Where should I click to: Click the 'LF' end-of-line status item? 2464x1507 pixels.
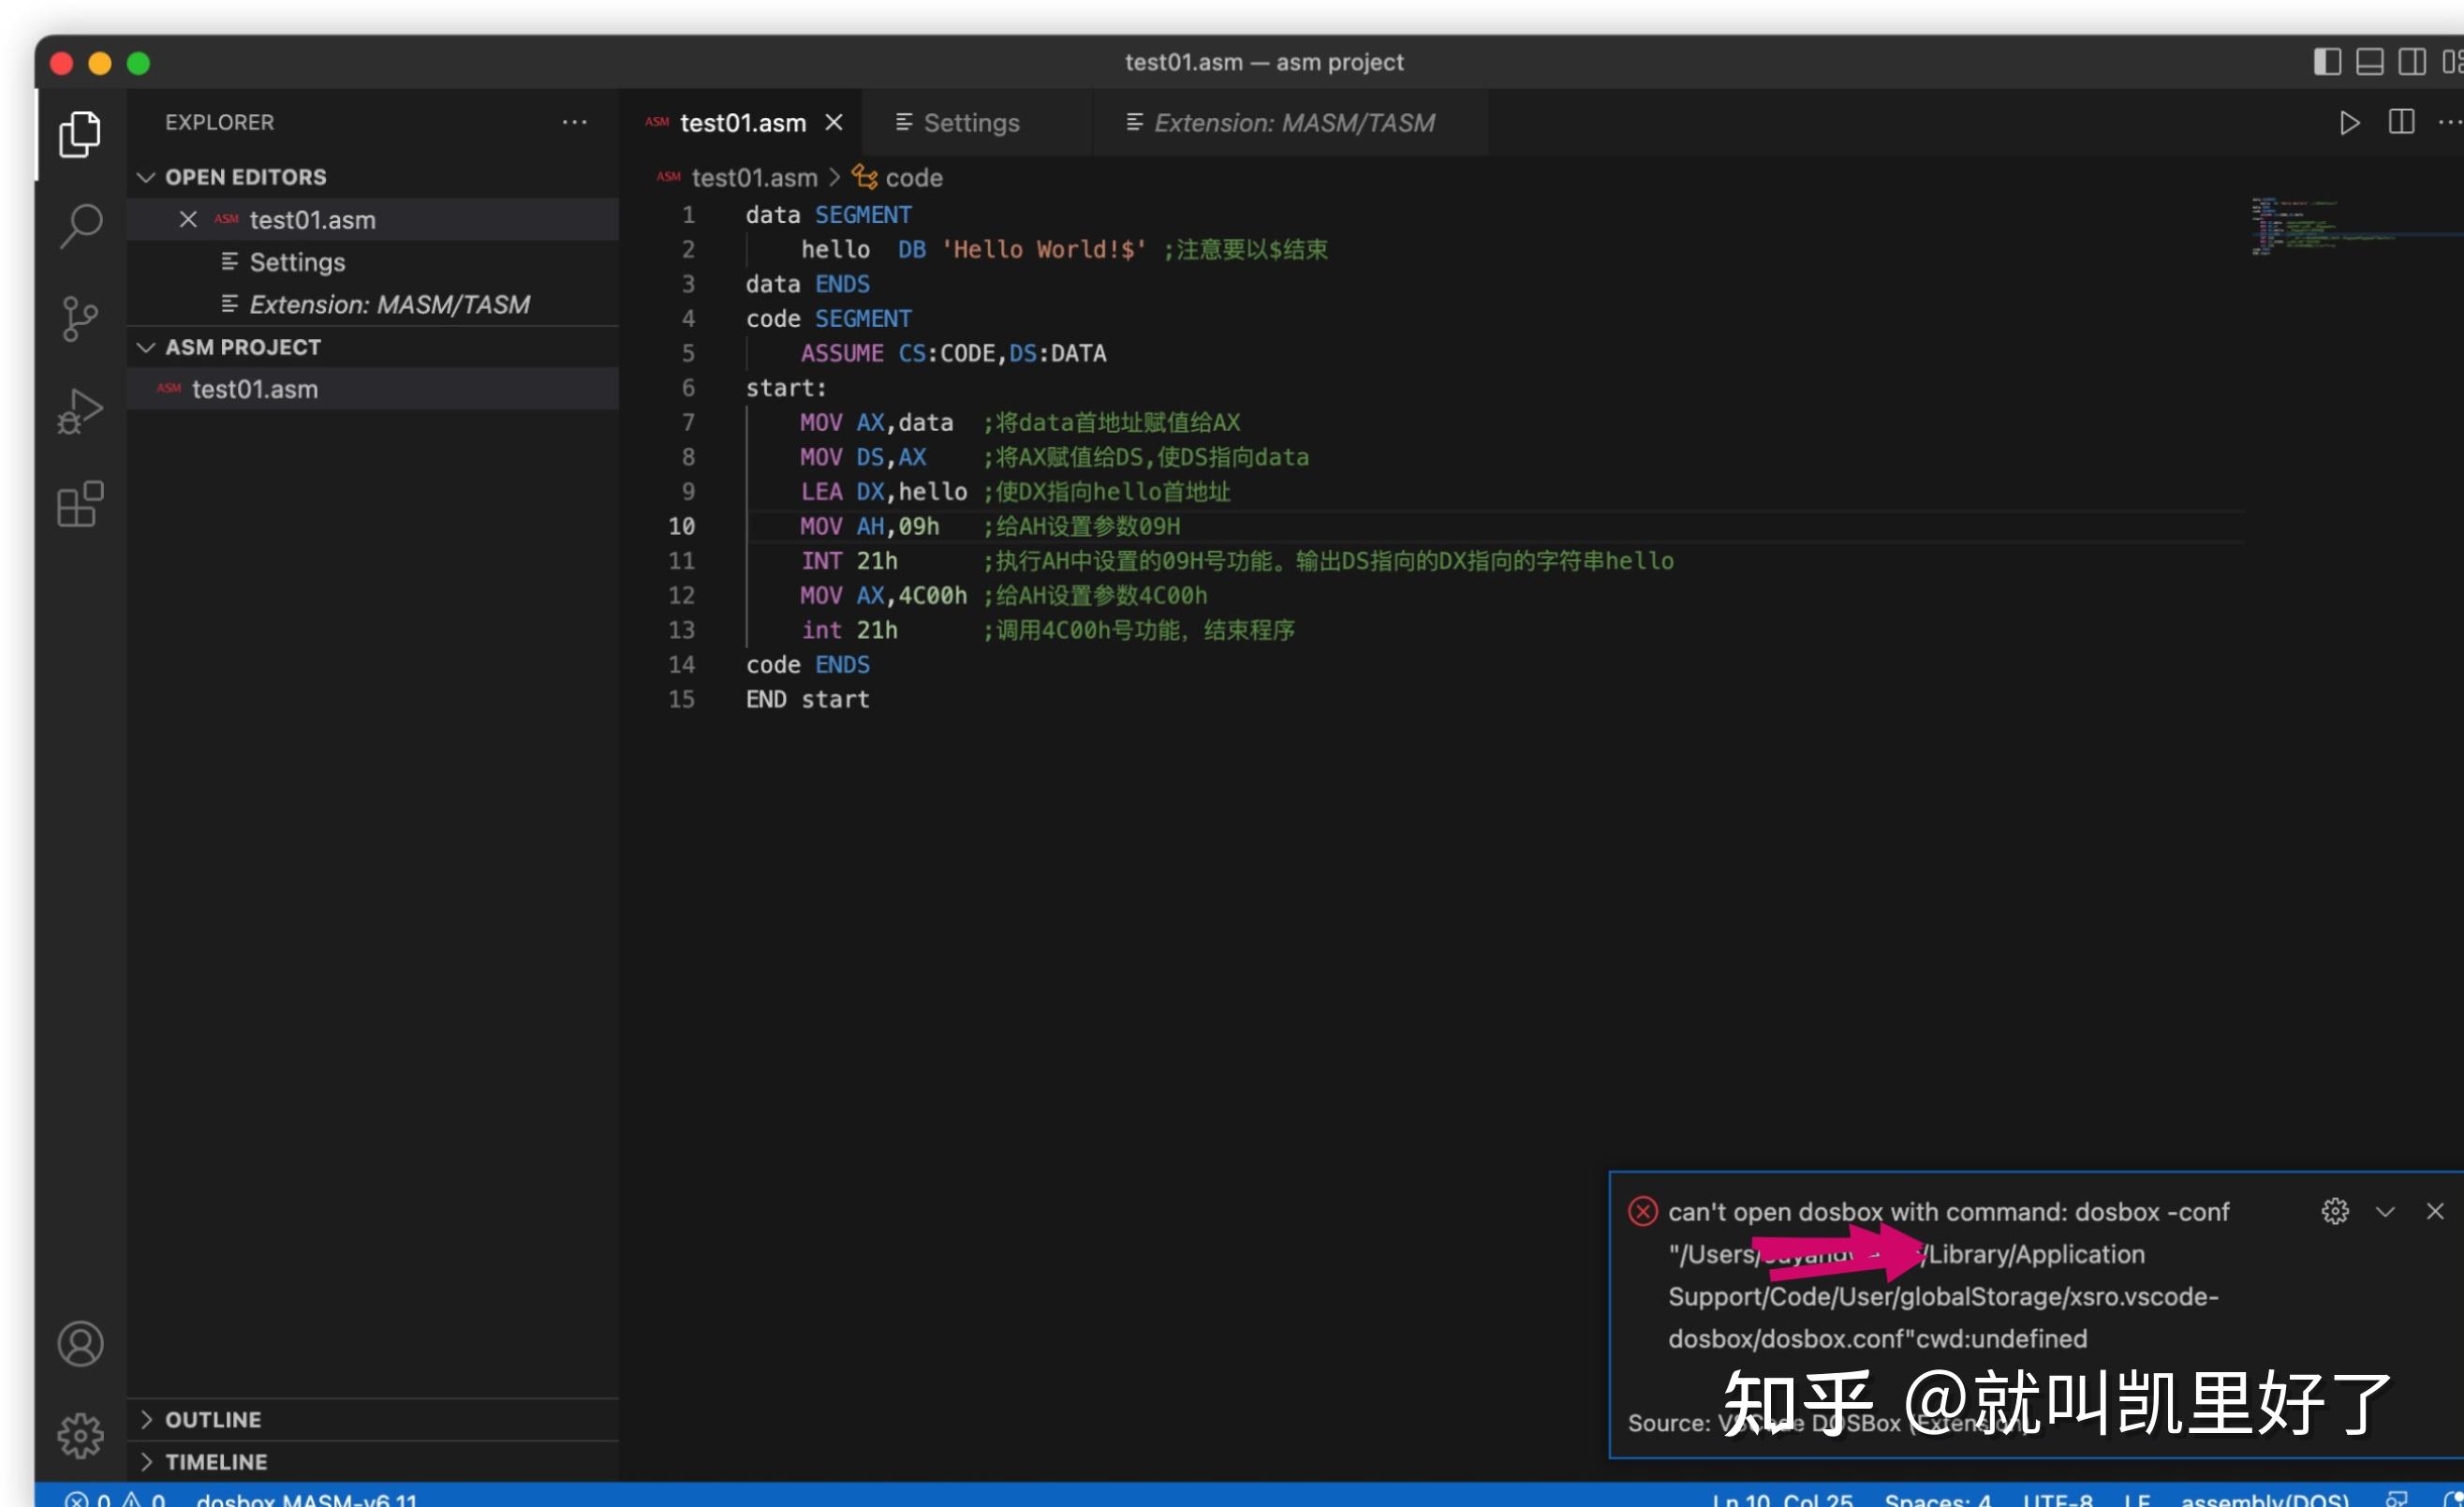2137,1499
